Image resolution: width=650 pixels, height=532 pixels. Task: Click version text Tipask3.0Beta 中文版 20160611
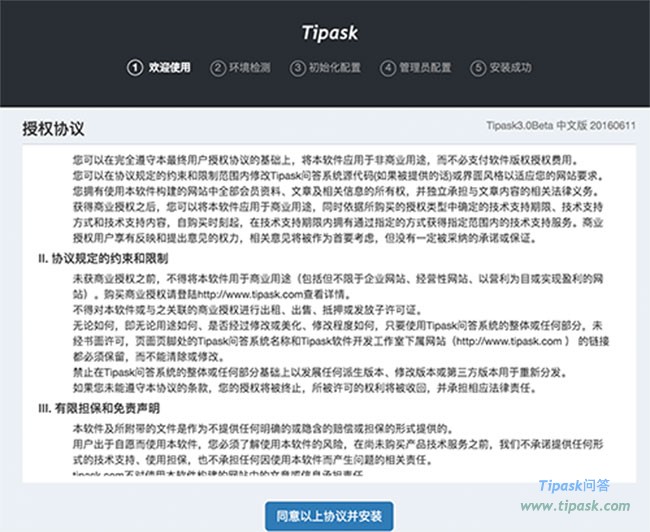coord(561,125)
